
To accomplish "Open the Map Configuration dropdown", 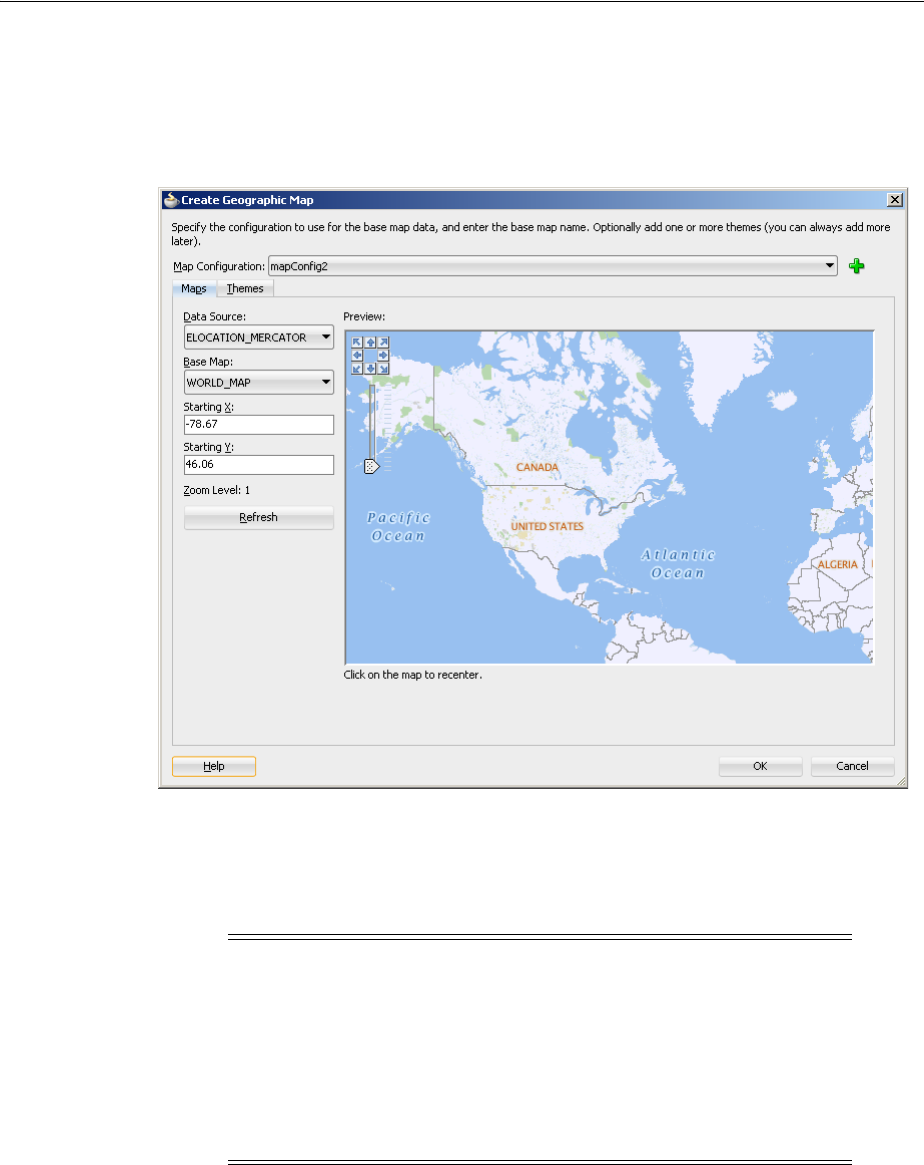I will coord(553,266).
